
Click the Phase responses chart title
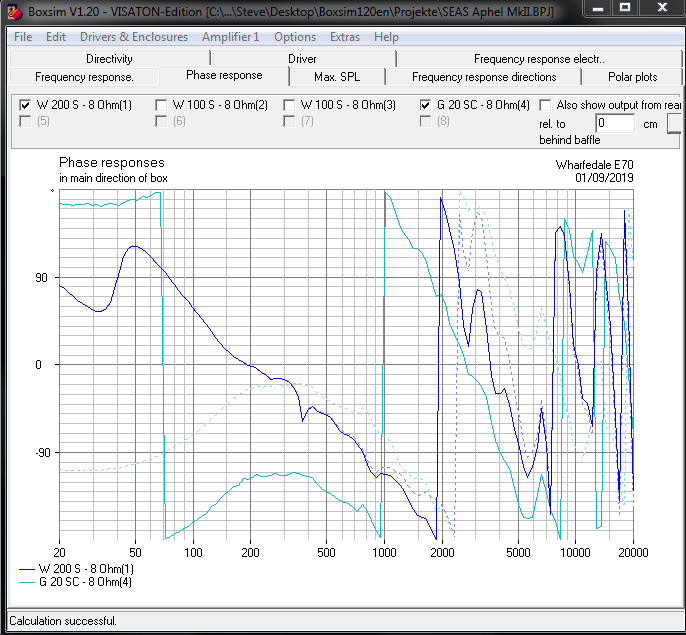tap(112, 163)
